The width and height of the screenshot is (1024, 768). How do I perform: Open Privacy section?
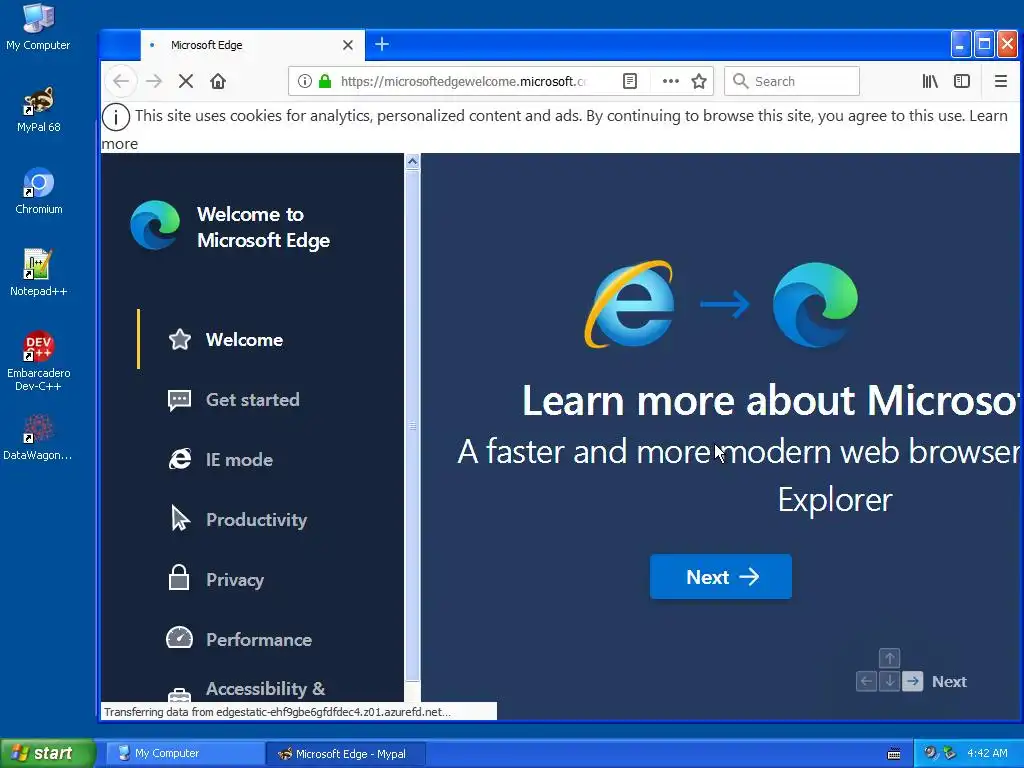(235, 580)
